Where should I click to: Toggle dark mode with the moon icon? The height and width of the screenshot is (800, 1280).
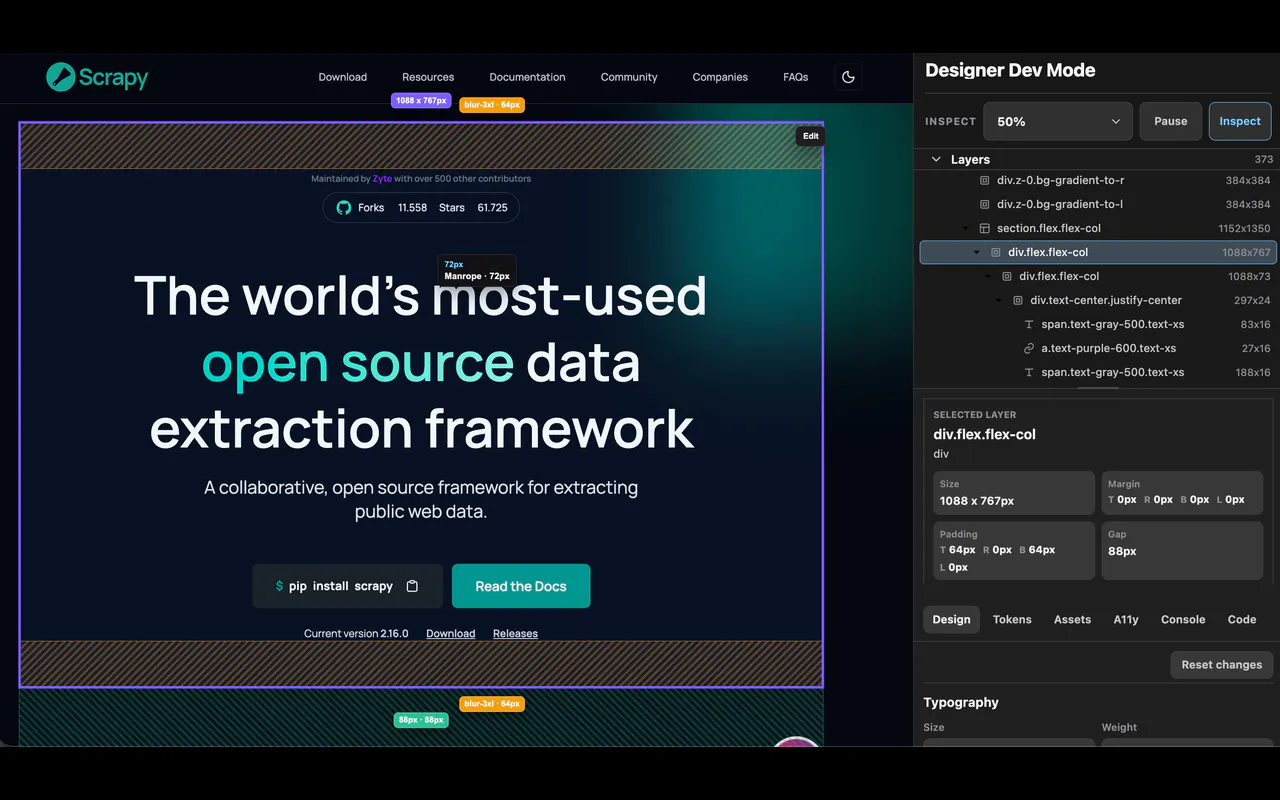[848, 77]
